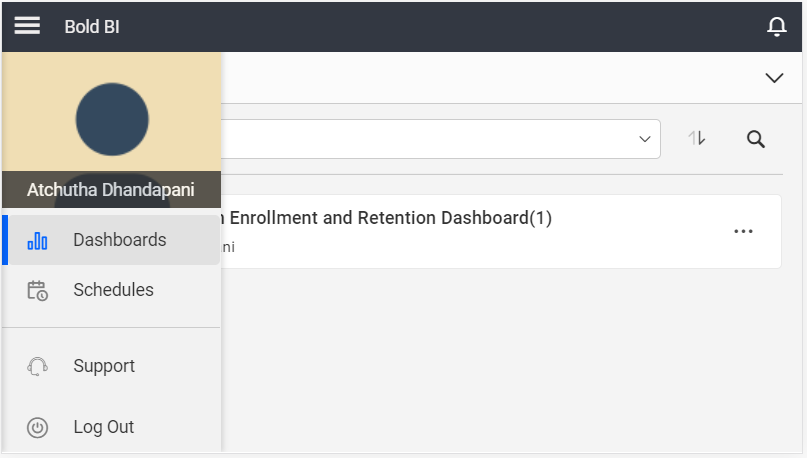
Task: Click the Log Out power icon
Action: (x=37, y=428)
